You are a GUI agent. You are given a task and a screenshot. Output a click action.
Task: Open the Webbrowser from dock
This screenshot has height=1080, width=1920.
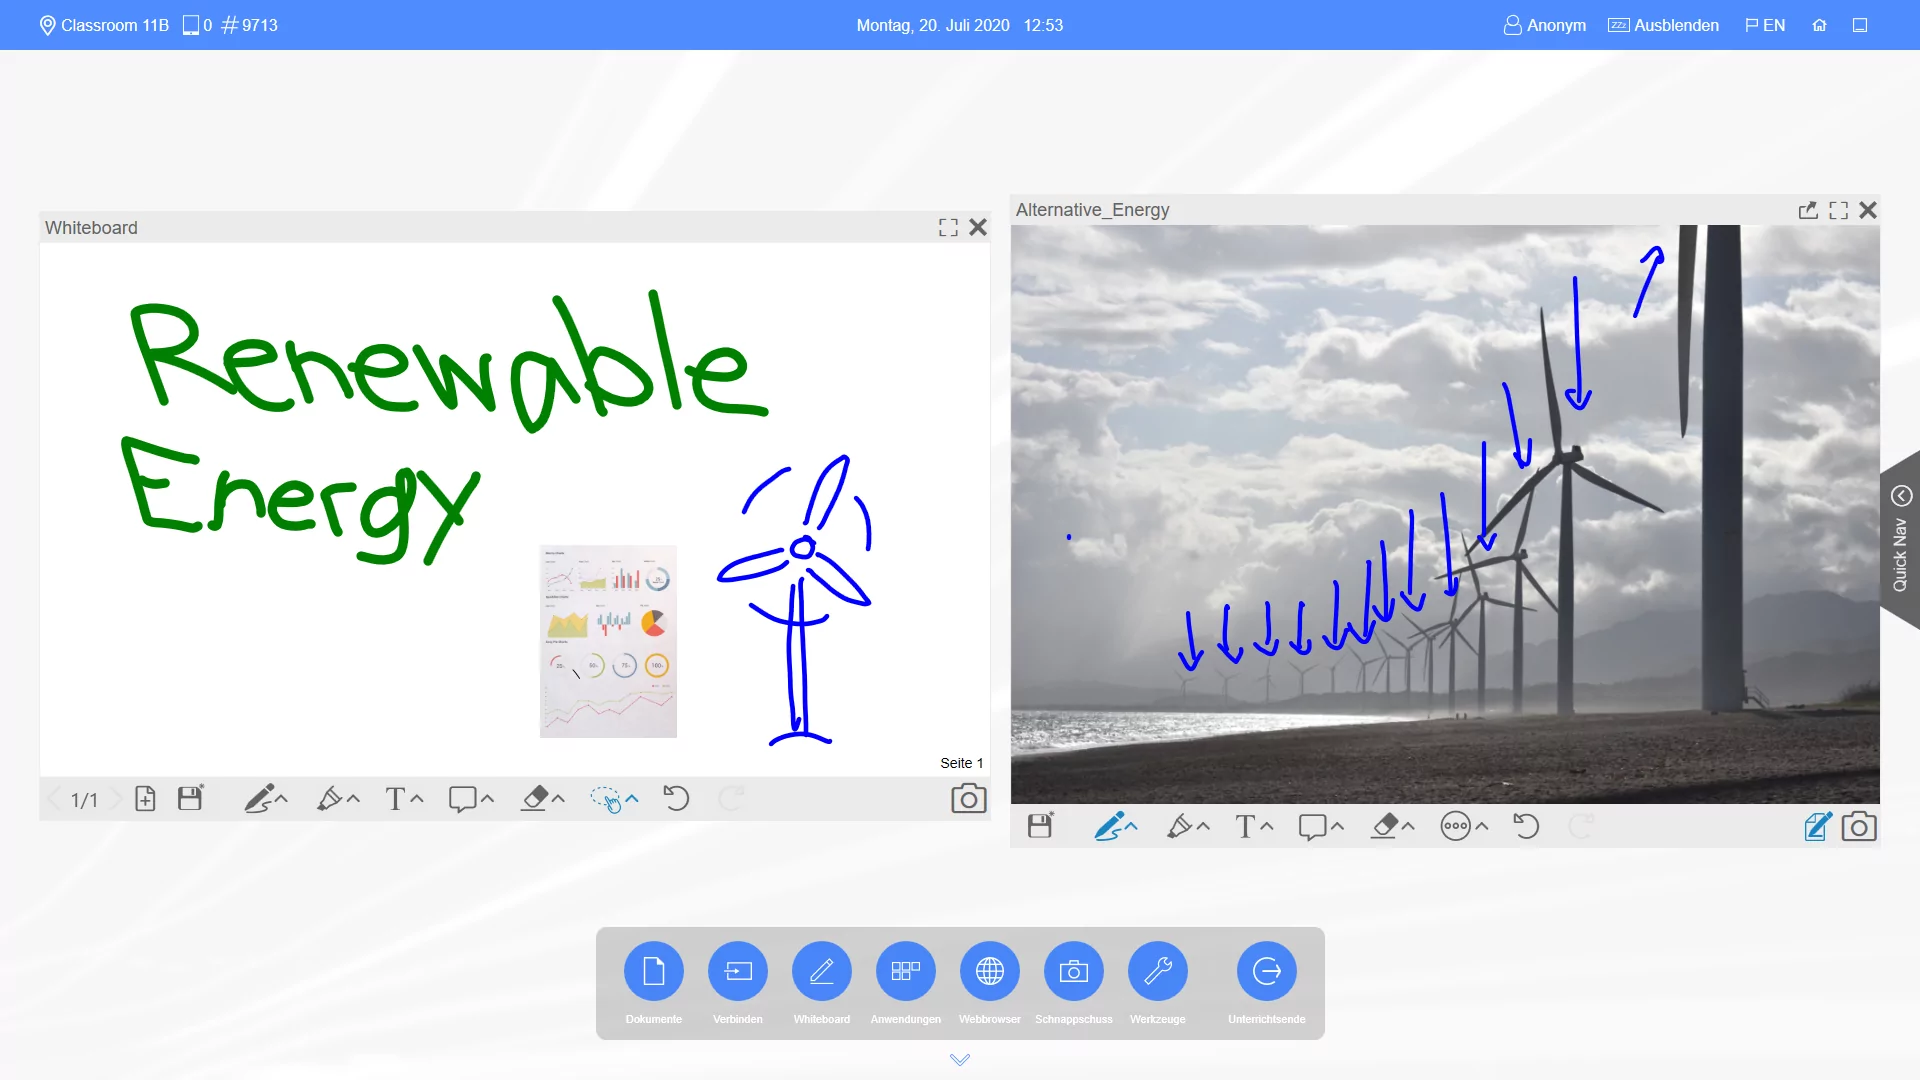(x=989, y=971)
